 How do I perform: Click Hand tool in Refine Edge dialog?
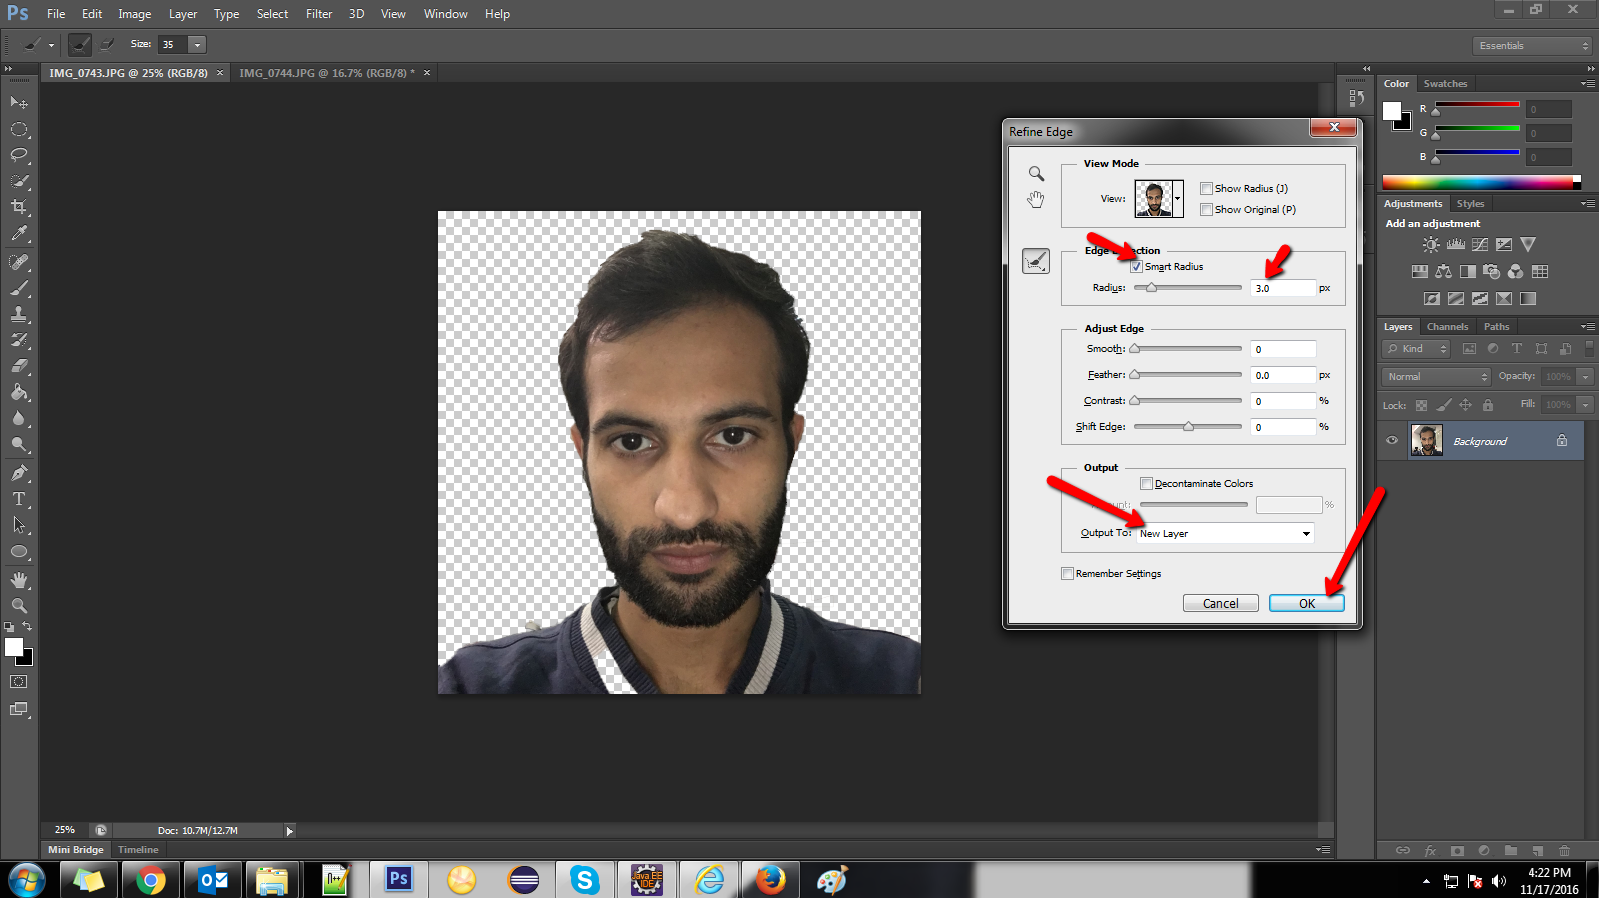pyautogui.click(x=1036, y=200)
